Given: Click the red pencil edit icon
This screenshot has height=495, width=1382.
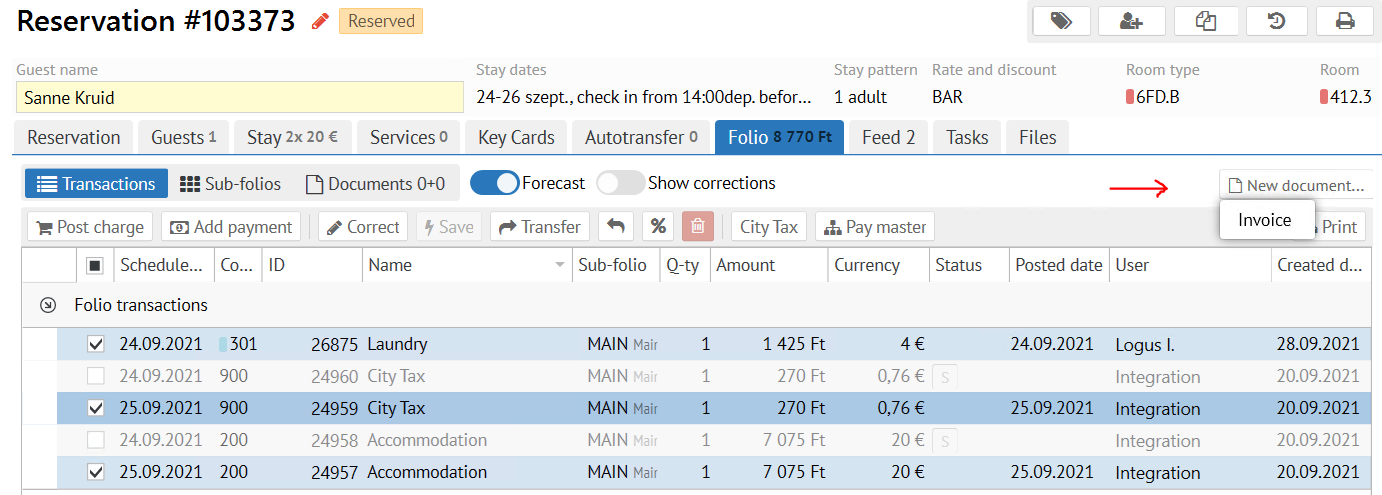Looking at the screenshot, I should coord(320,21).
